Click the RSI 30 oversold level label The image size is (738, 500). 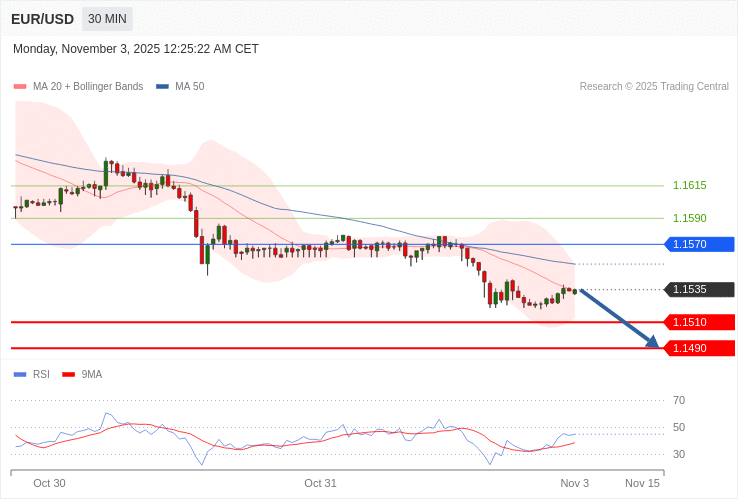(679, 454)
